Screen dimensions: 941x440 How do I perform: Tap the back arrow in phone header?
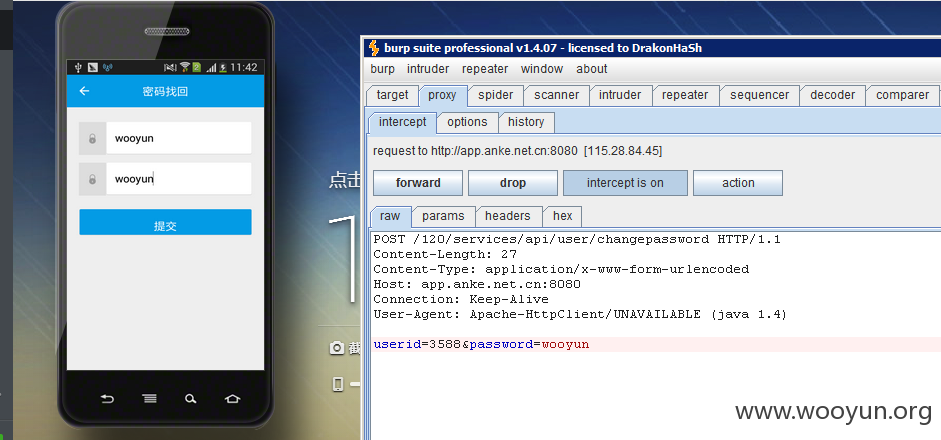tap(84, 91)
